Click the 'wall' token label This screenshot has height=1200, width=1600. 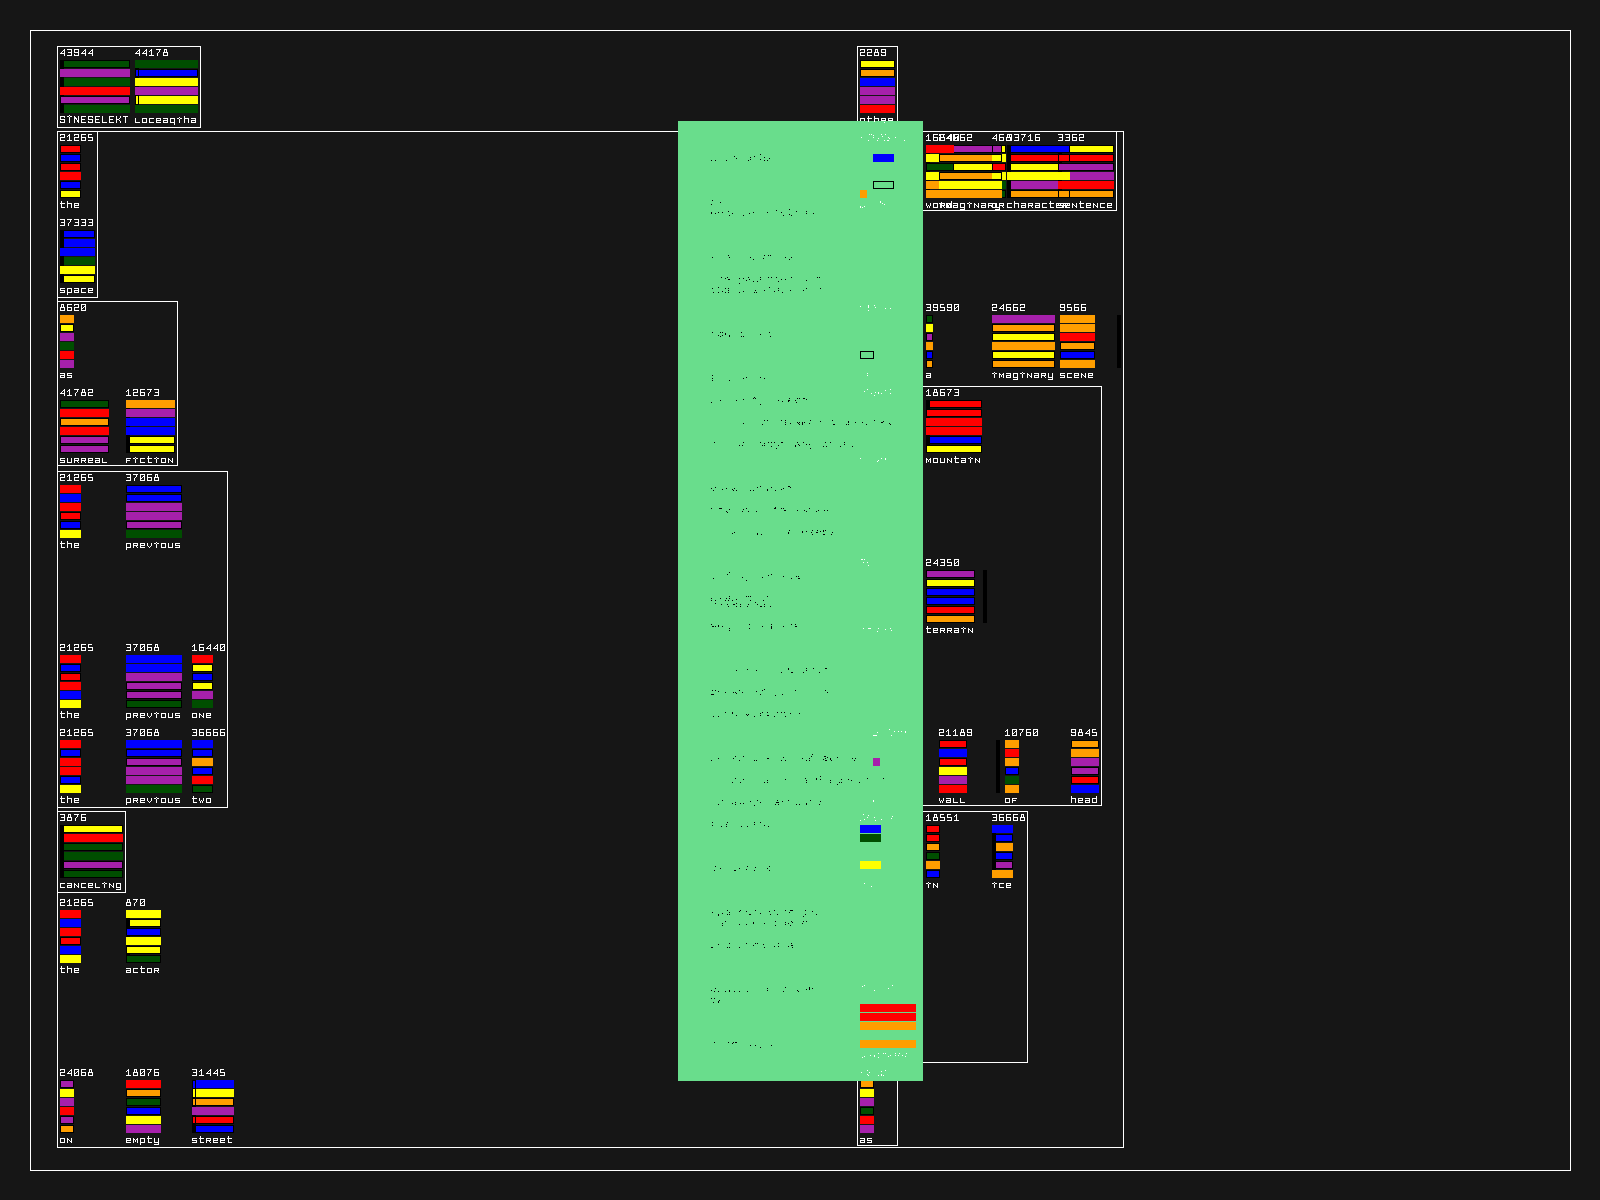[952, 800]
